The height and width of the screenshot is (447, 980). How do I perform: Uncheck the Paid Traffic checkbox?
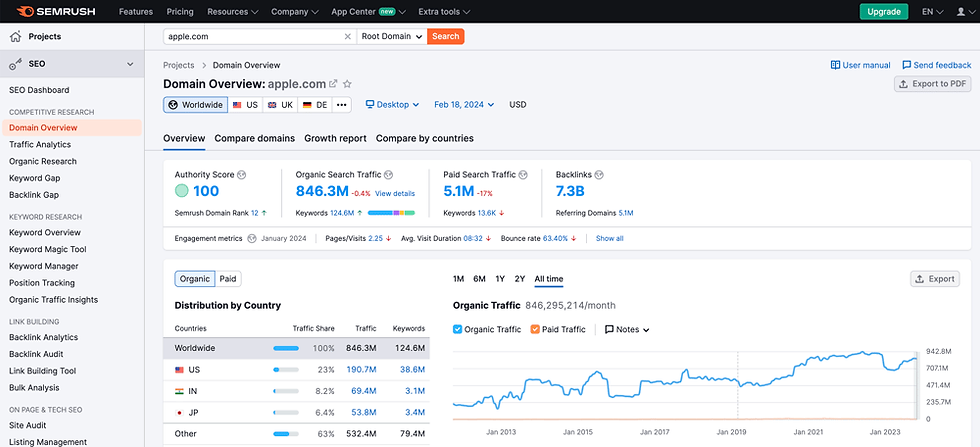pos(535,329)
